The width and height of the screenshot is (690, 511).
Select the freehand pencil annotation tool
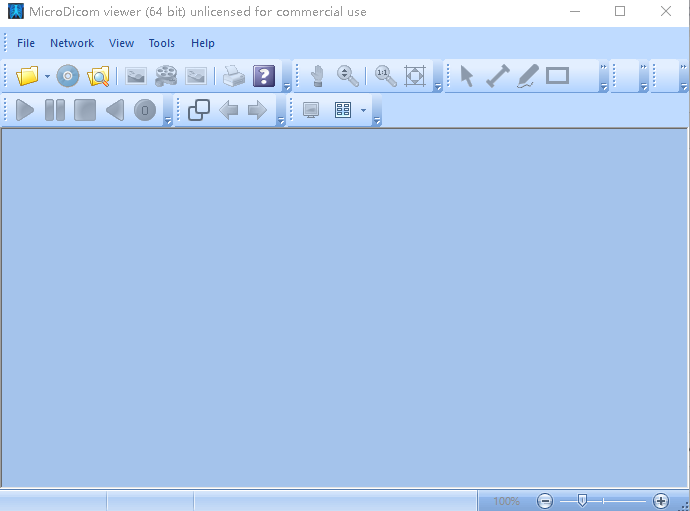point(528,76)
